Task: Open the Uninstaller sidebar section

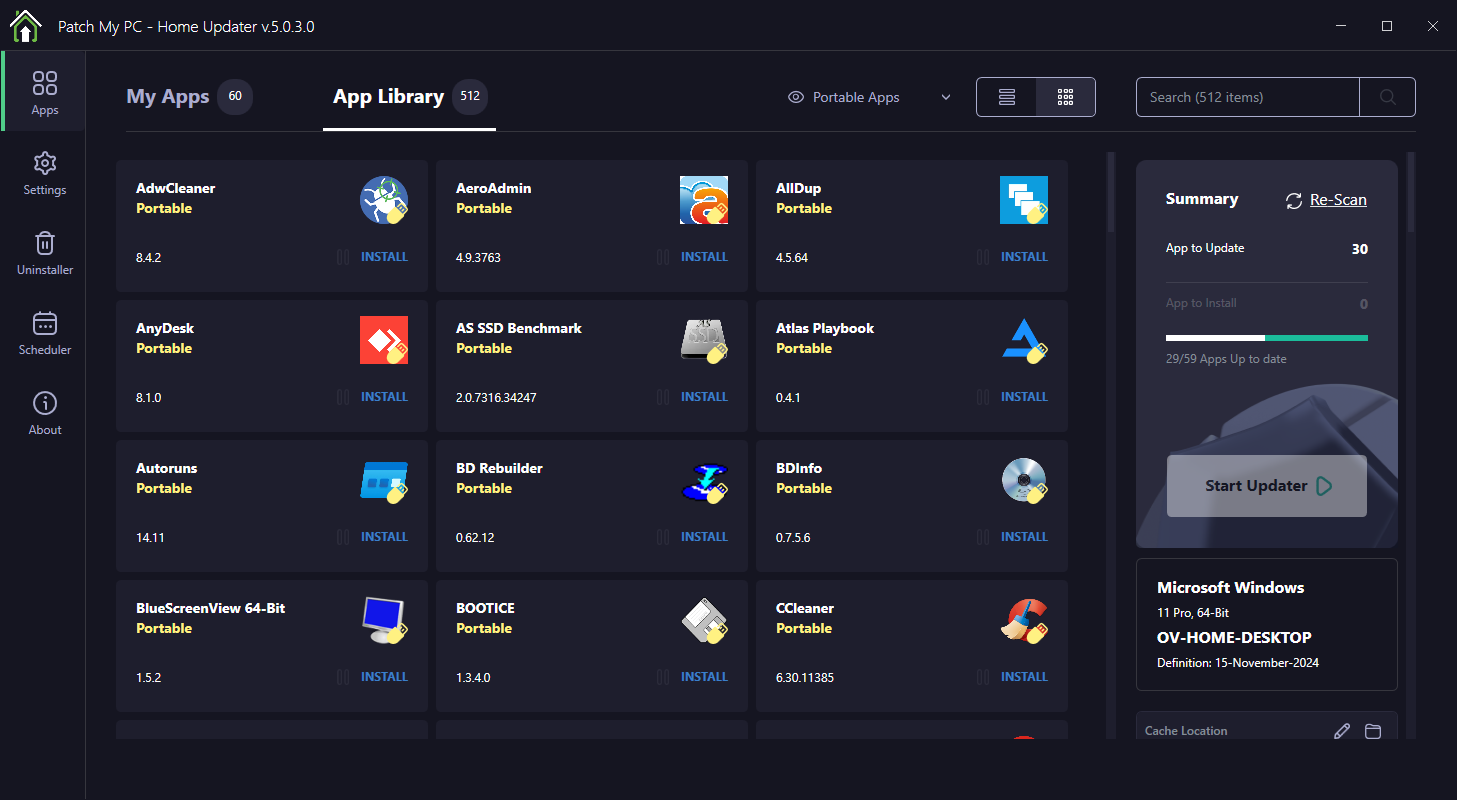Action: [x=45, y=253]
